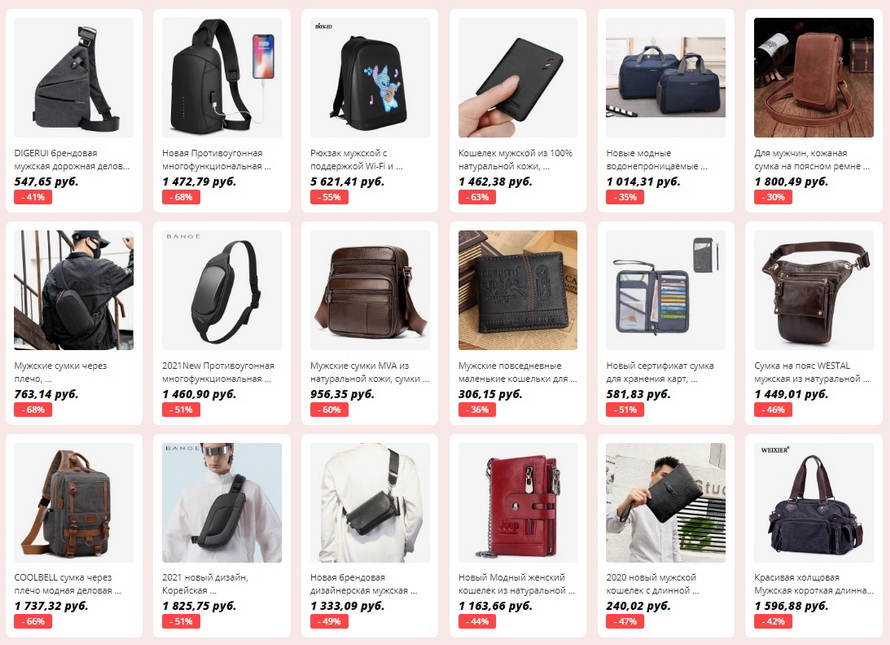Open the 'Мужские сумки MVA из натуральной кожи' link
This screenshot has width=890, height=645.
coord(370,372)
